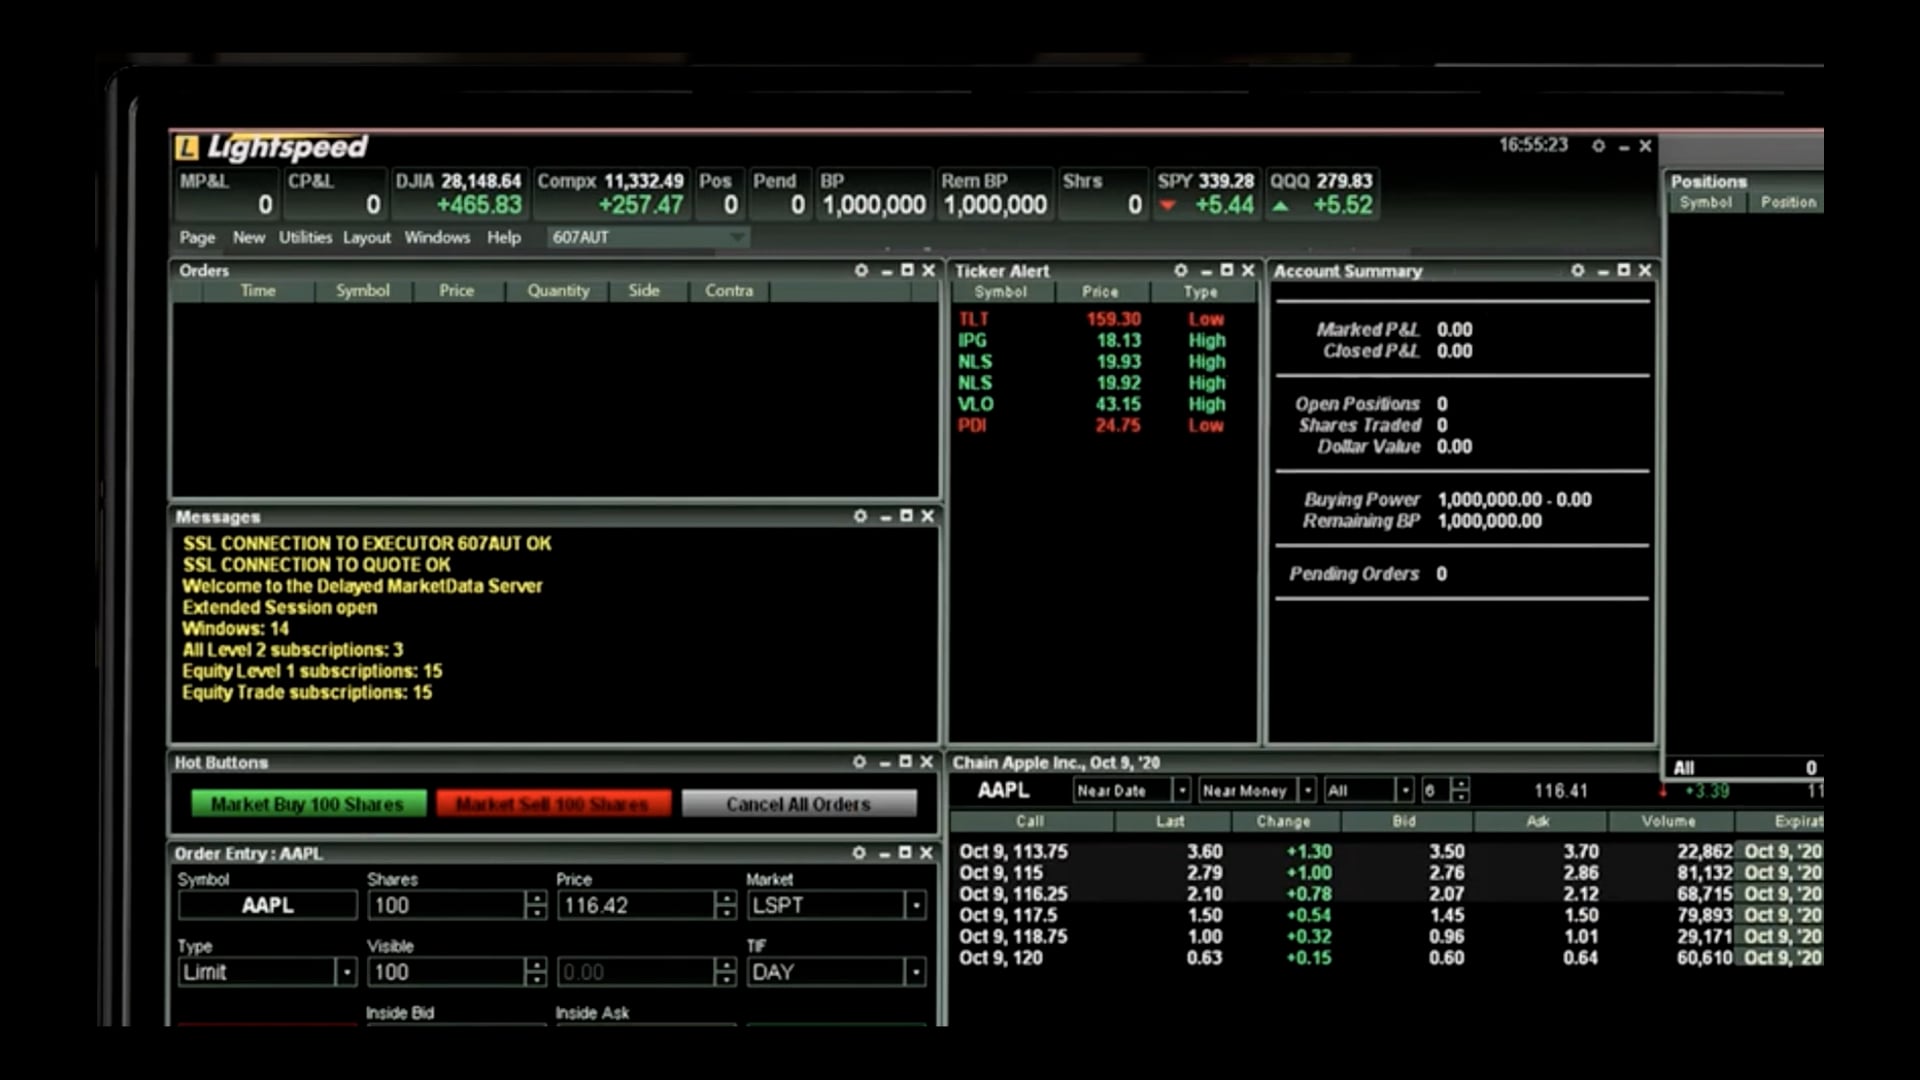Open the Layout menu
The image size is (1920, 1080).
(x=367, y=238)
